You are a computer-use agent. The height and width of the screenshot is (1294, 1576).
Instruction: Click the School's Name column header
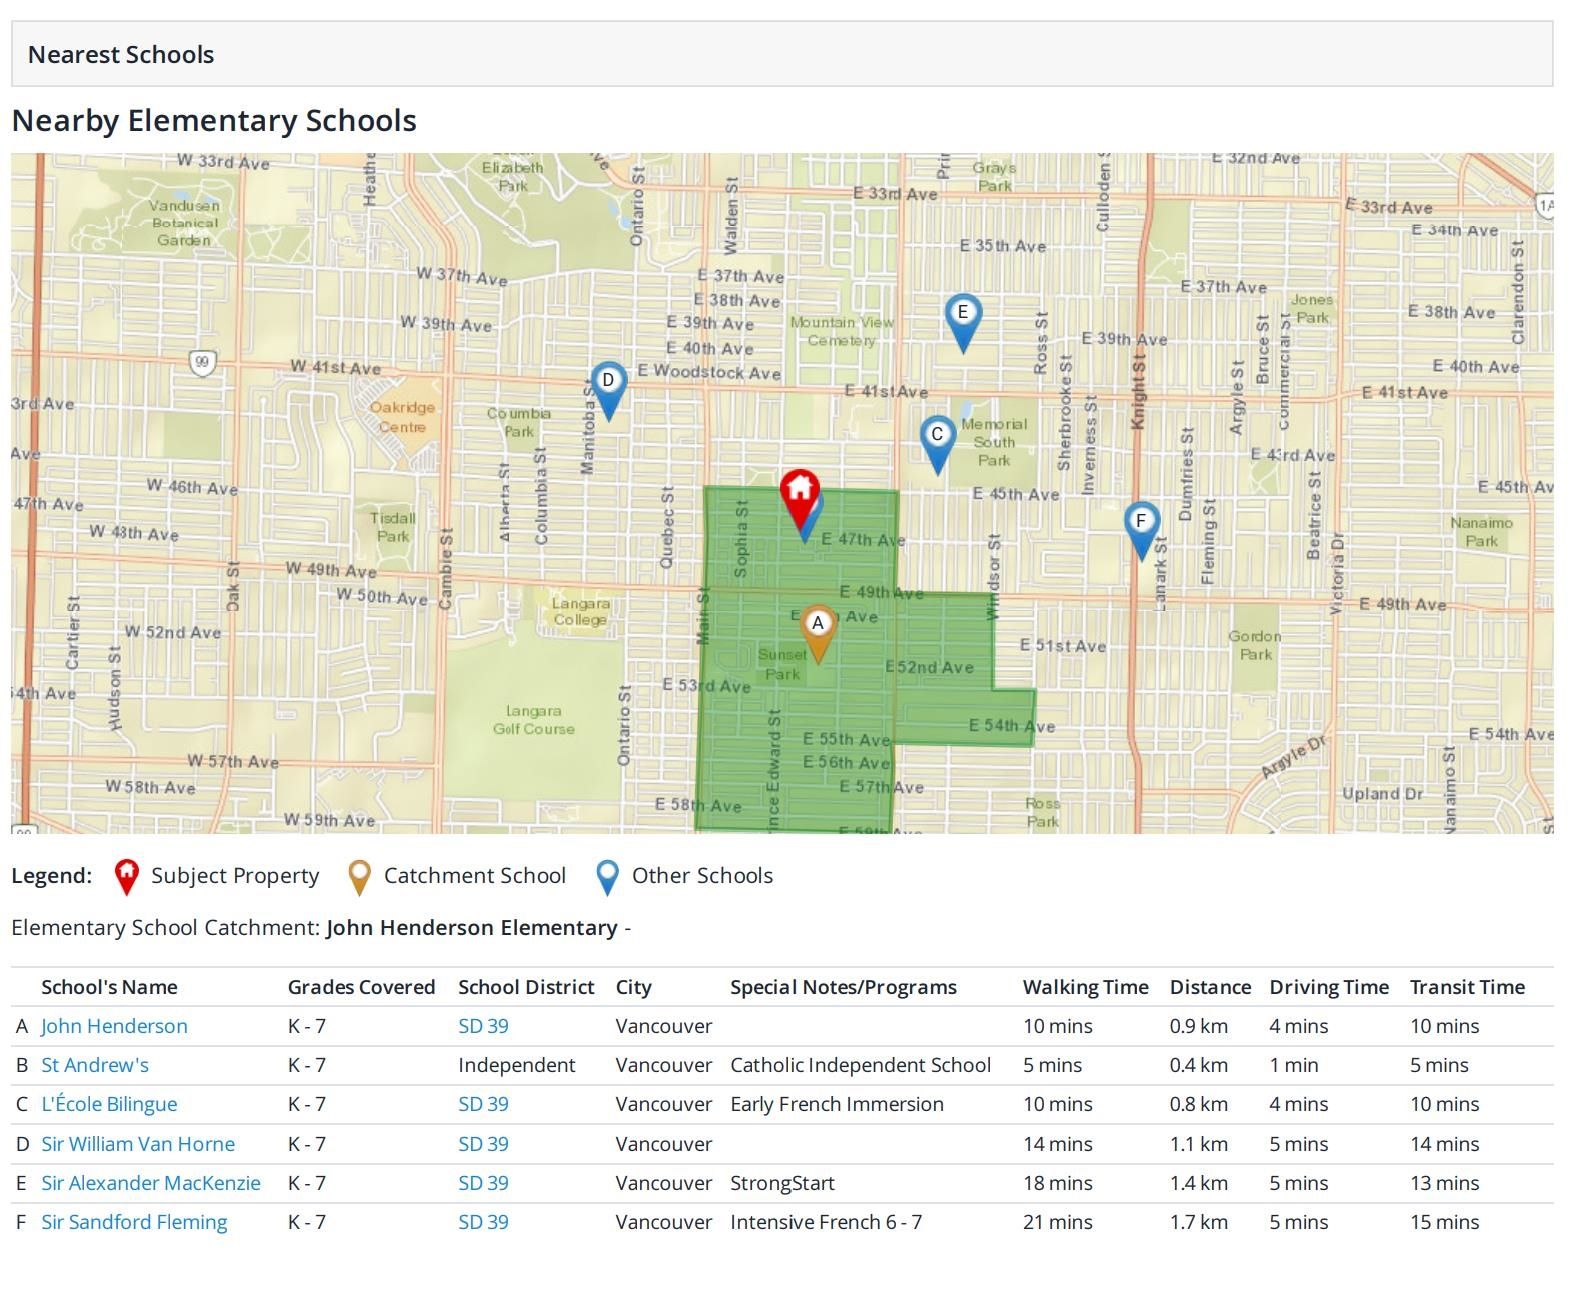pyautogui.click(x=109, y=987)
